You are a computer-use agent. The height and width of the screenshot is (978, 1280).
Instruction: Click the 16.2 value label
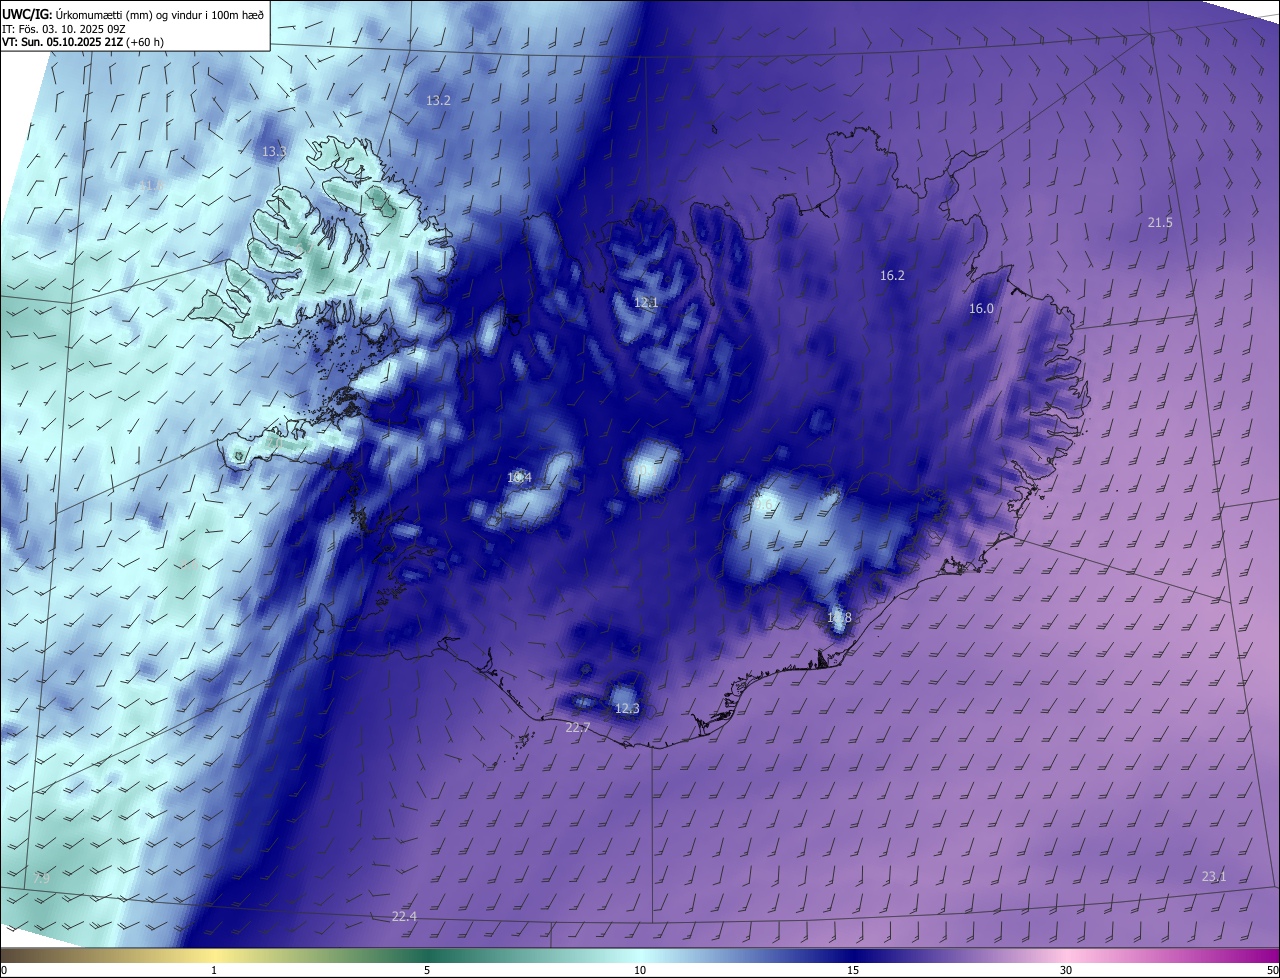coord(892,275)
